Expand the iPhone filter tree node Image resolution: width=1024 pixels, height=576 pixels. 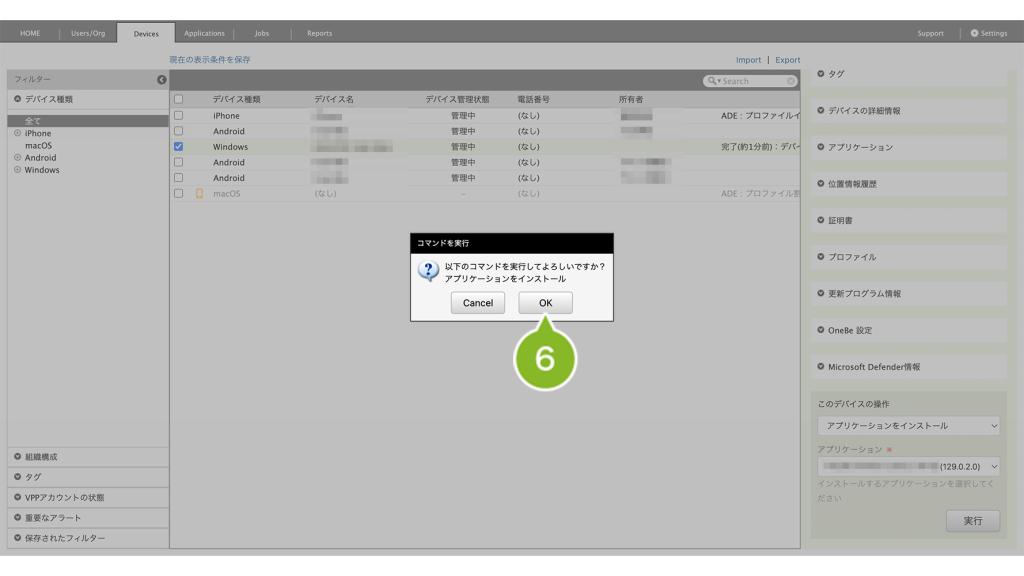(x=17, y=133)
